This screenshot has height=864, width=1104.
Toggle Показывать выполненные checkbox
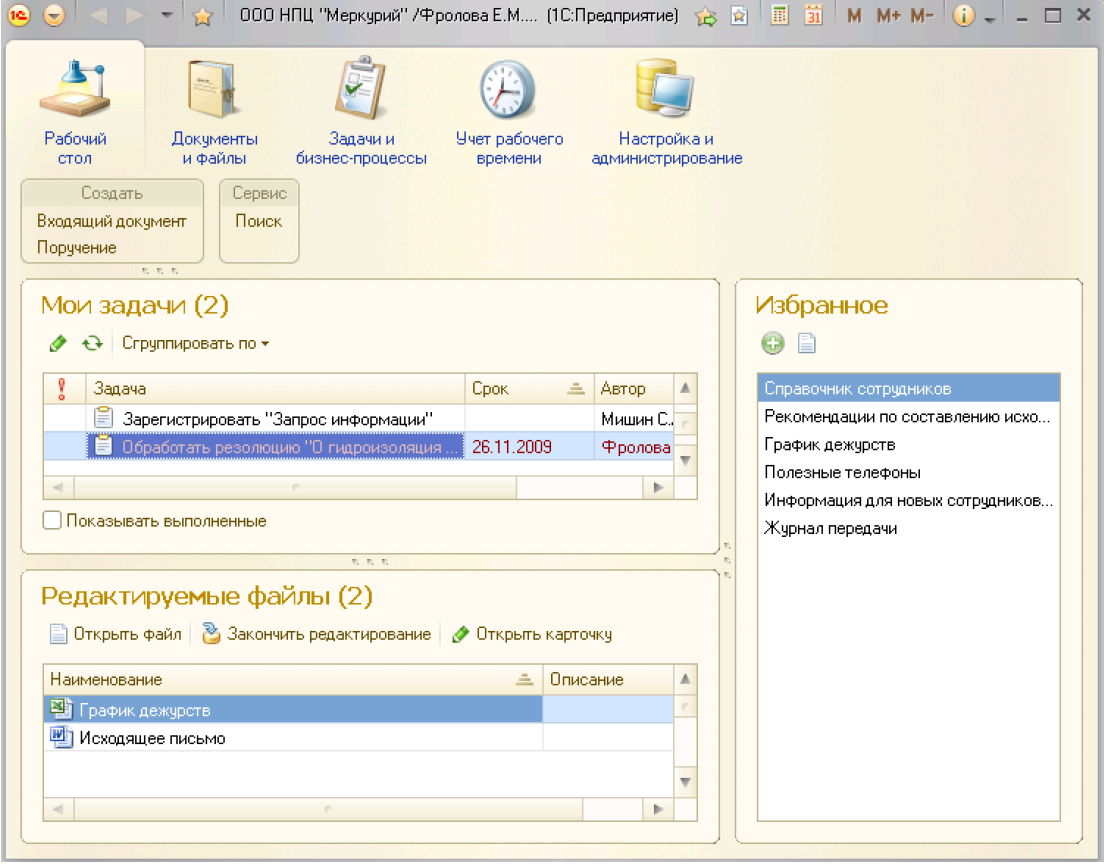(51, 520)
